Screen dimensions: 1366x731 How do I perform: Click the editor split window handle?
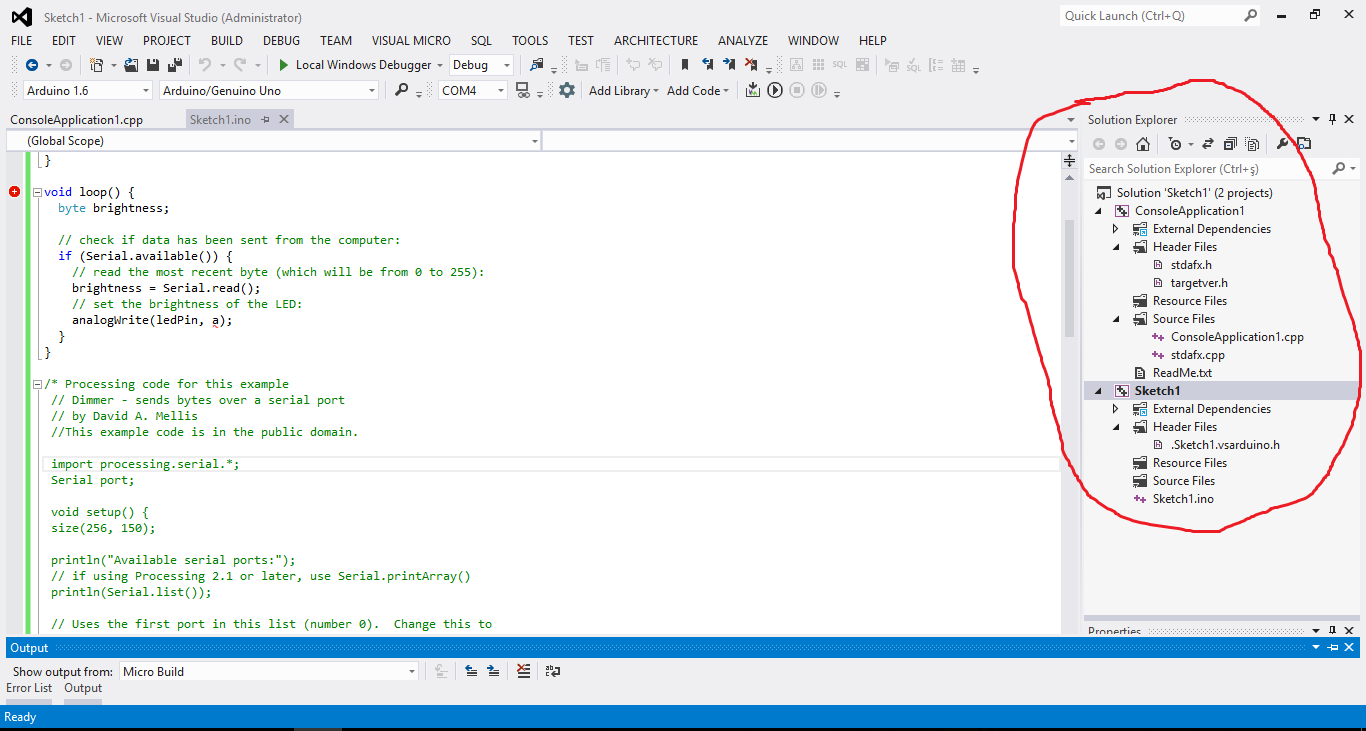point(1069,160)
